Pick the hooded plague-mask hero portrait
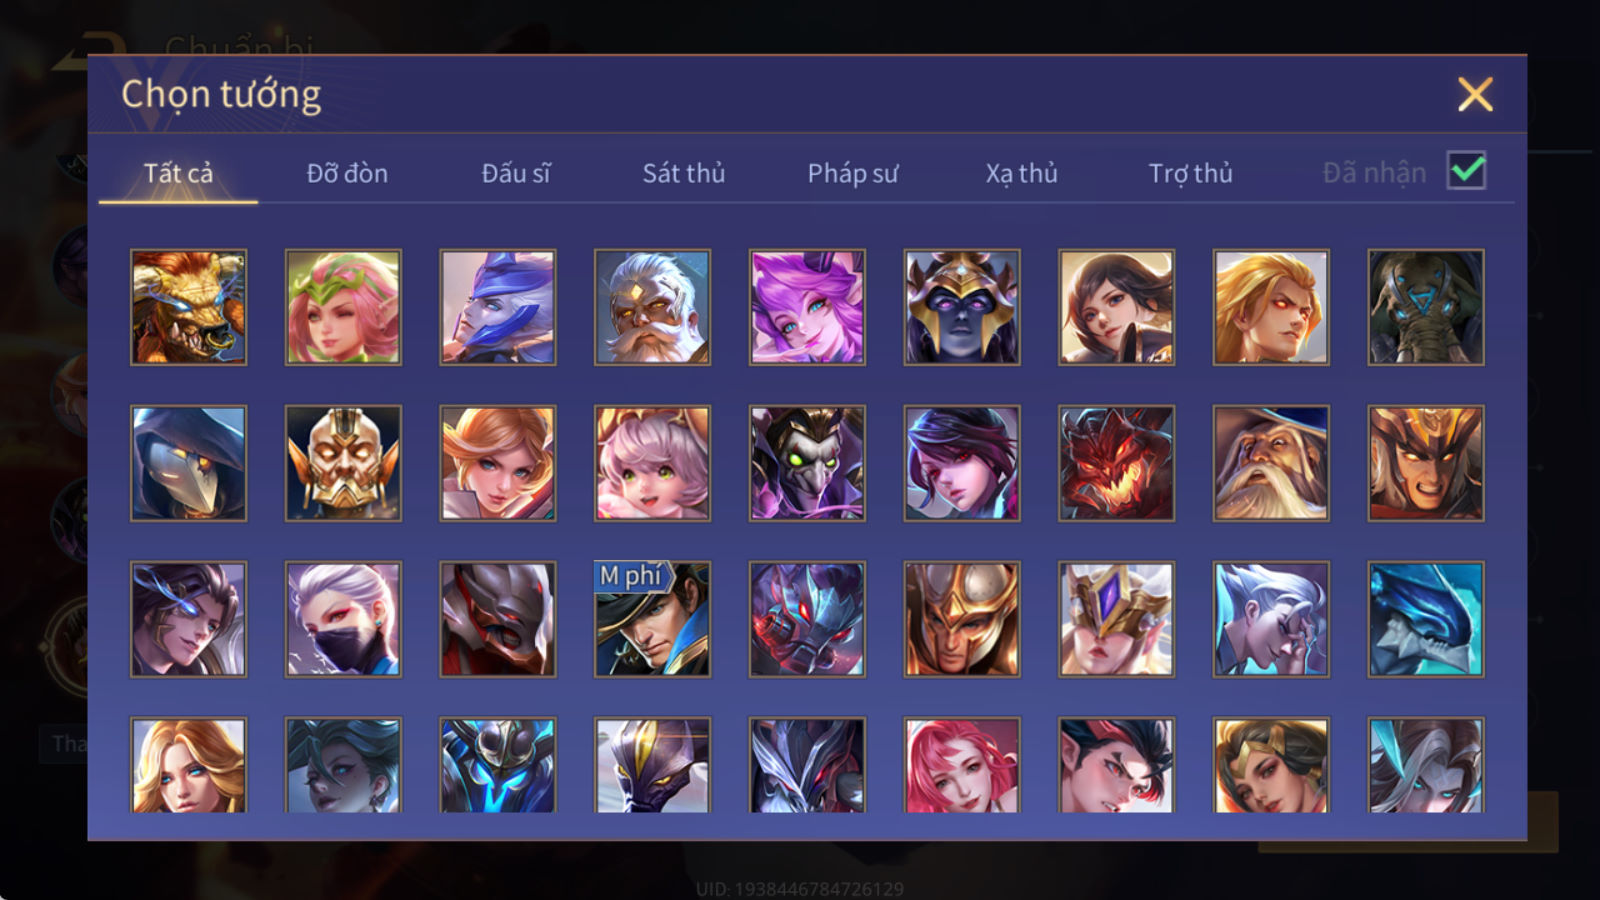This screenshot has height=900, width=1600. click(x=188, y=463)
